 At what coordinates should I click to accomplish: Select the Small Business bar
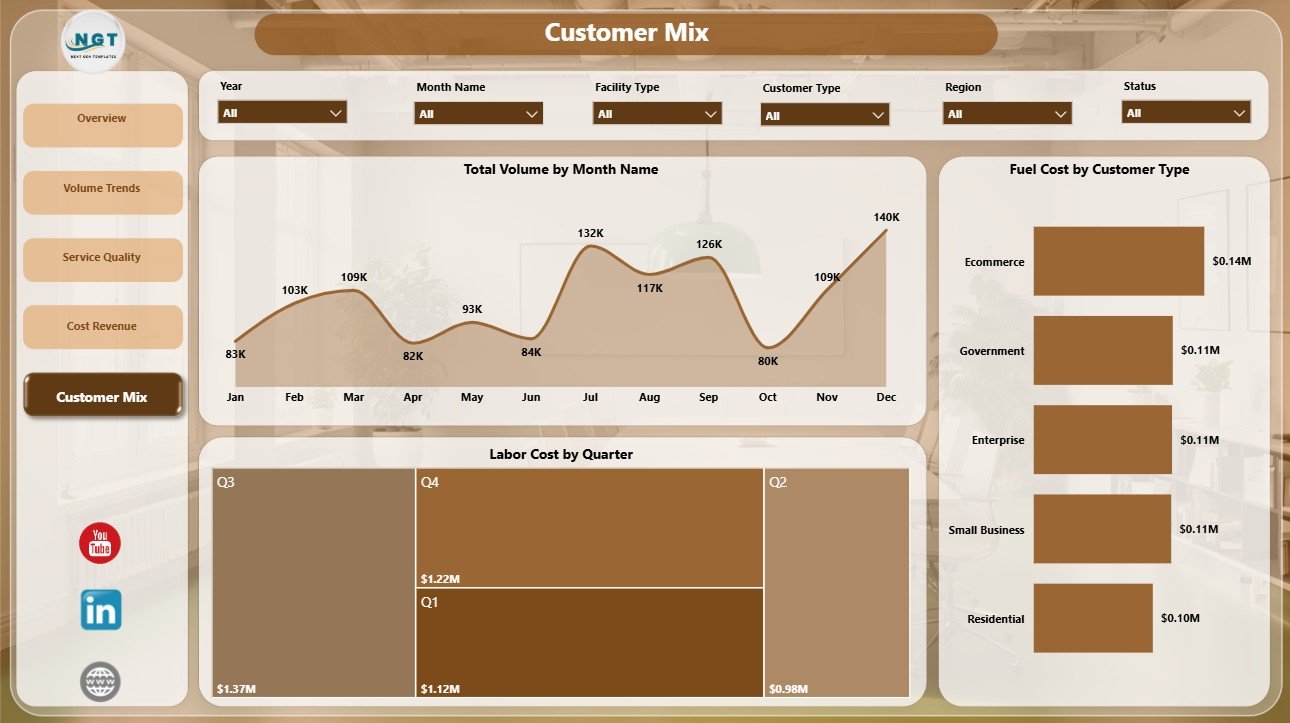tap(1102, 529)
